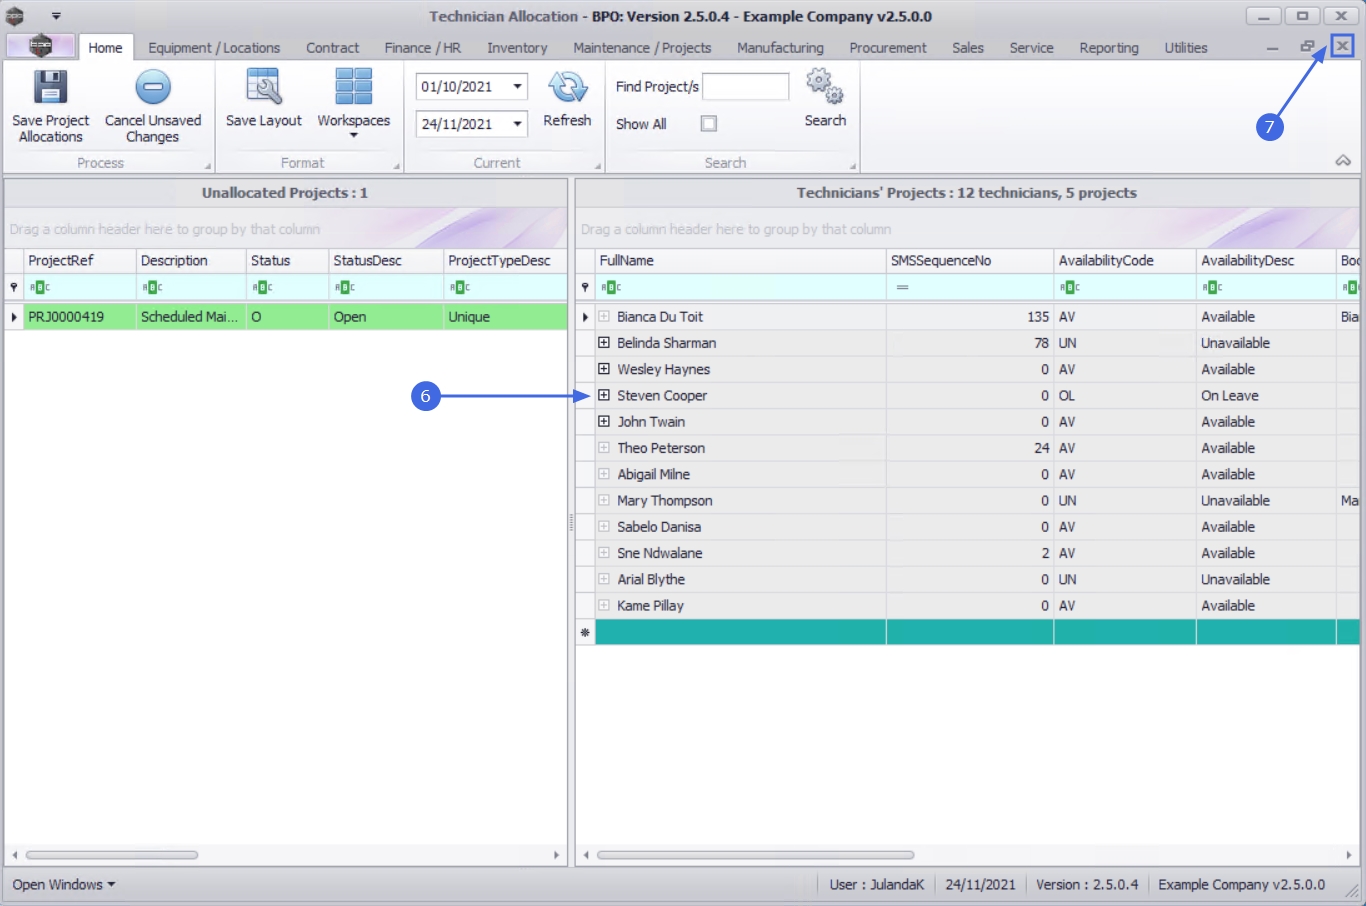1366x906 pixels.
Task: Minimize the inner document window
Action: pyautogui.click(x=1272, y=47)
